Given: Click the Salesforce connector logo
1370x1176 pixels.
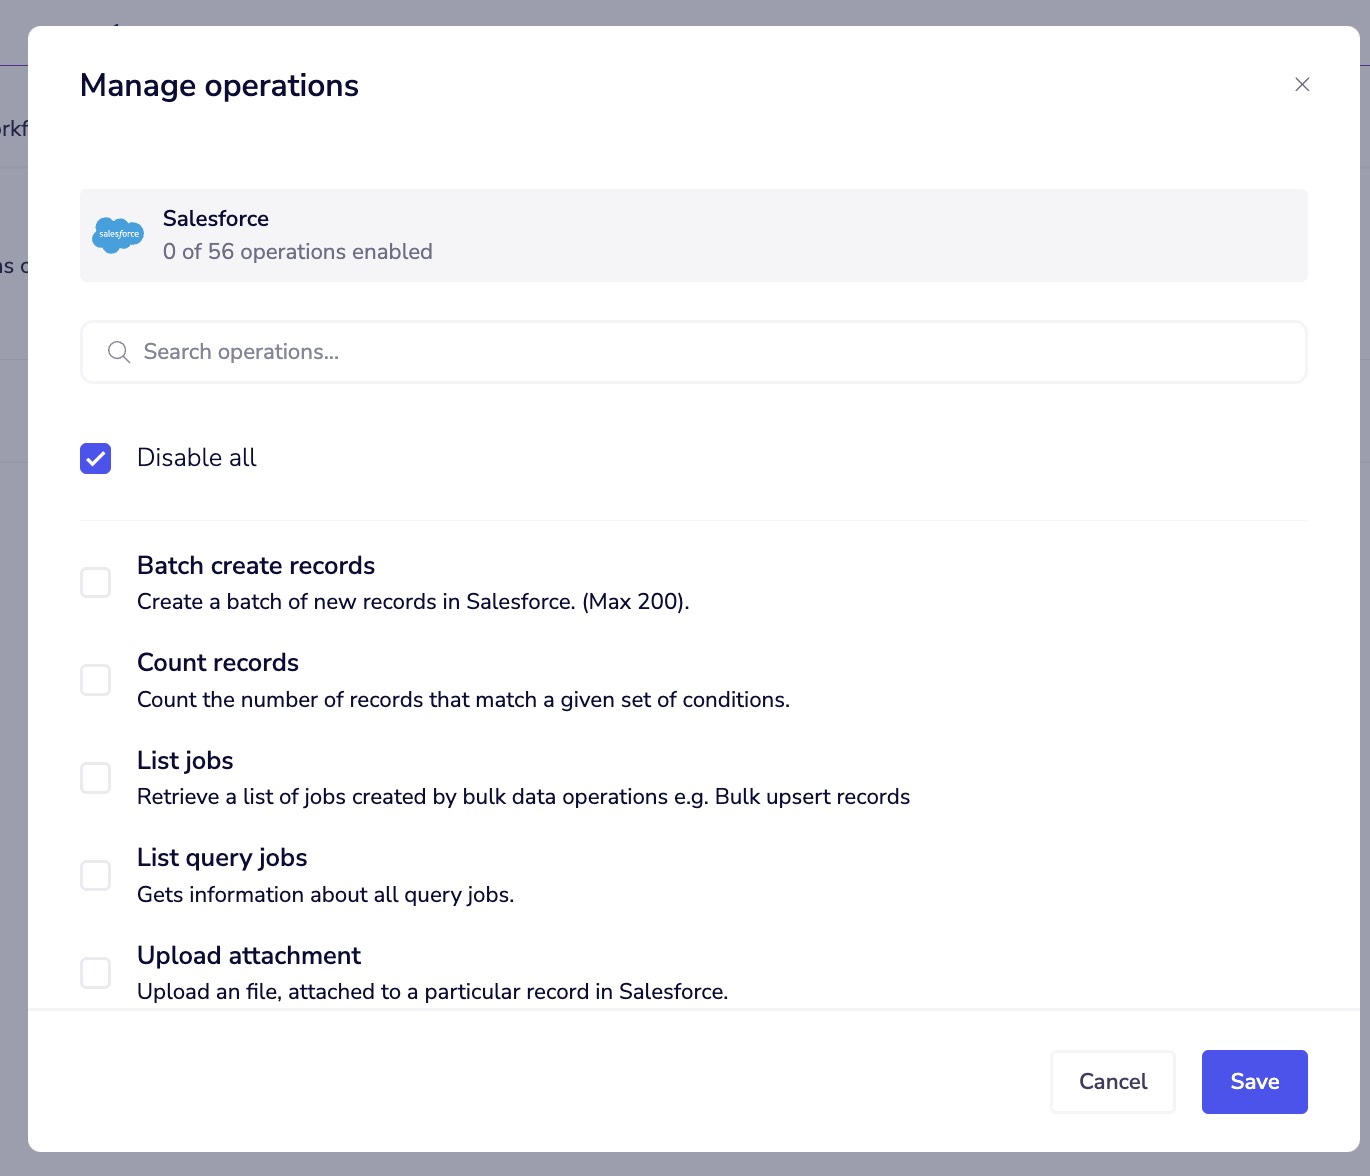Looking at the screenshot, I should pyautogui.click(x=117, y=235).
